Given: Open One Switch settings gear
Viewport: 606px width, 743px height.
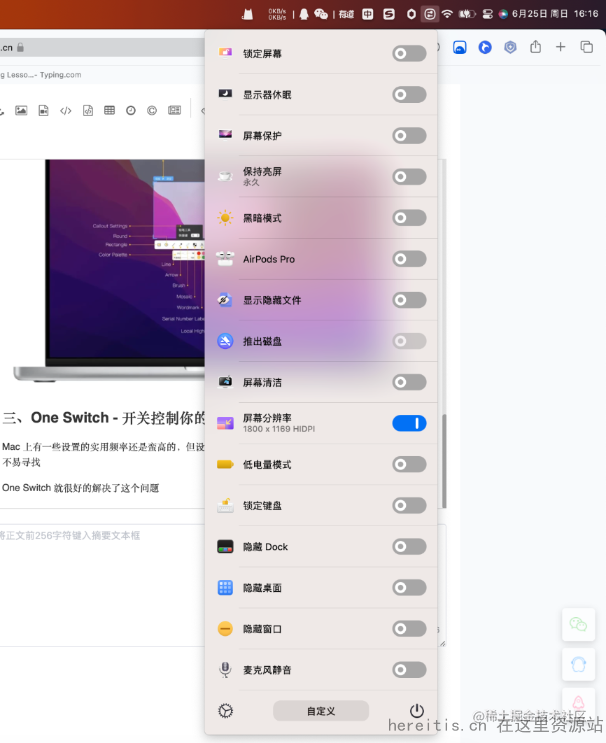Looking at the screenshot, I should 226,711.
